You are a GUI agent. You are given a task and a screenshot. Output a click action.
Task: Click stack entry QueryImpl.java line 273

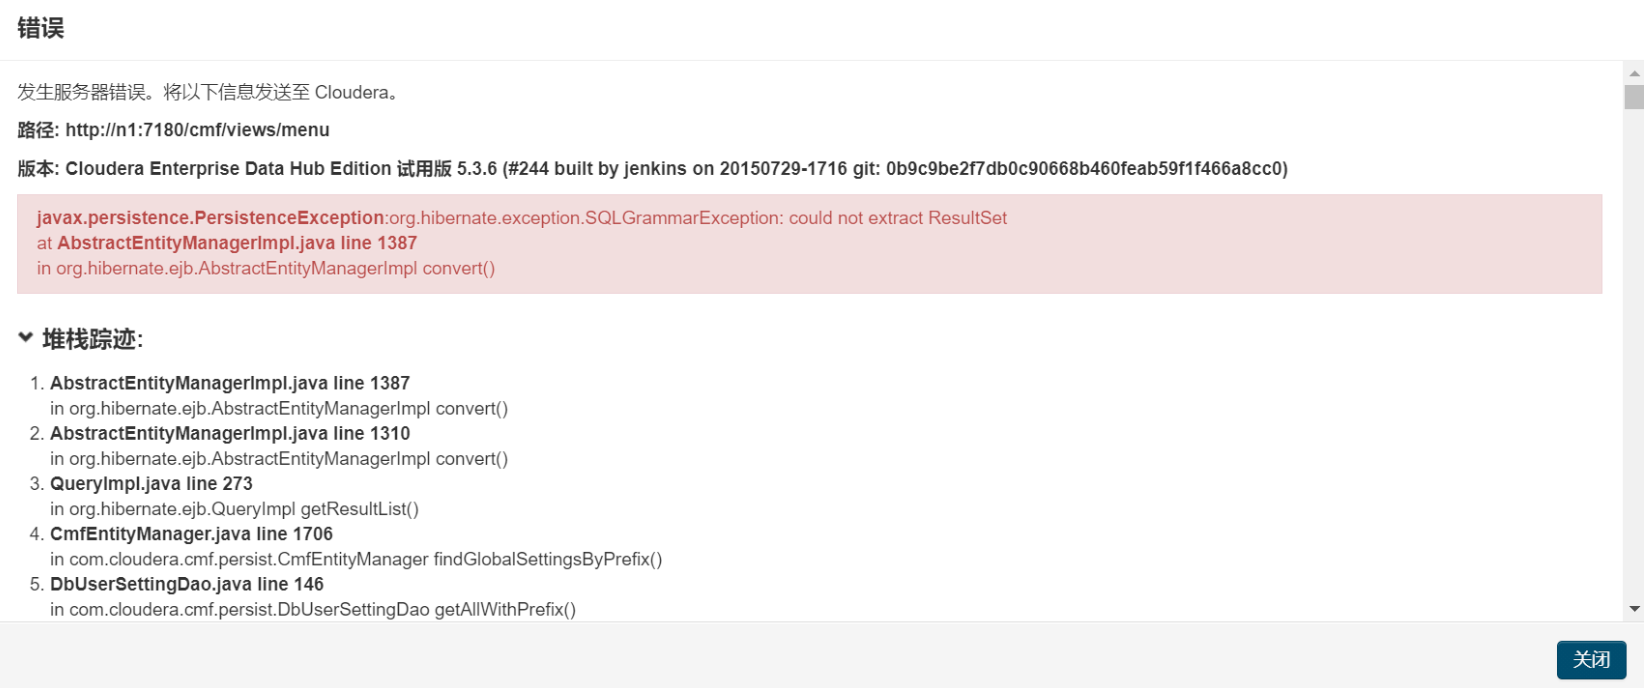[151, 484]
